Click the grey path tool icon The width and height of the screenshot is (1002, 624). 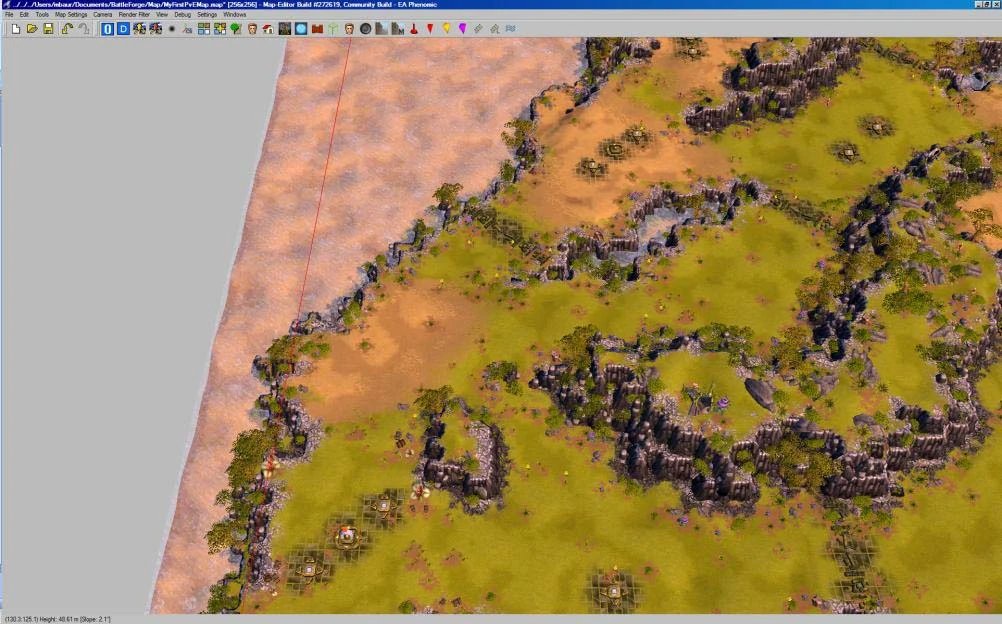(495, 29)
